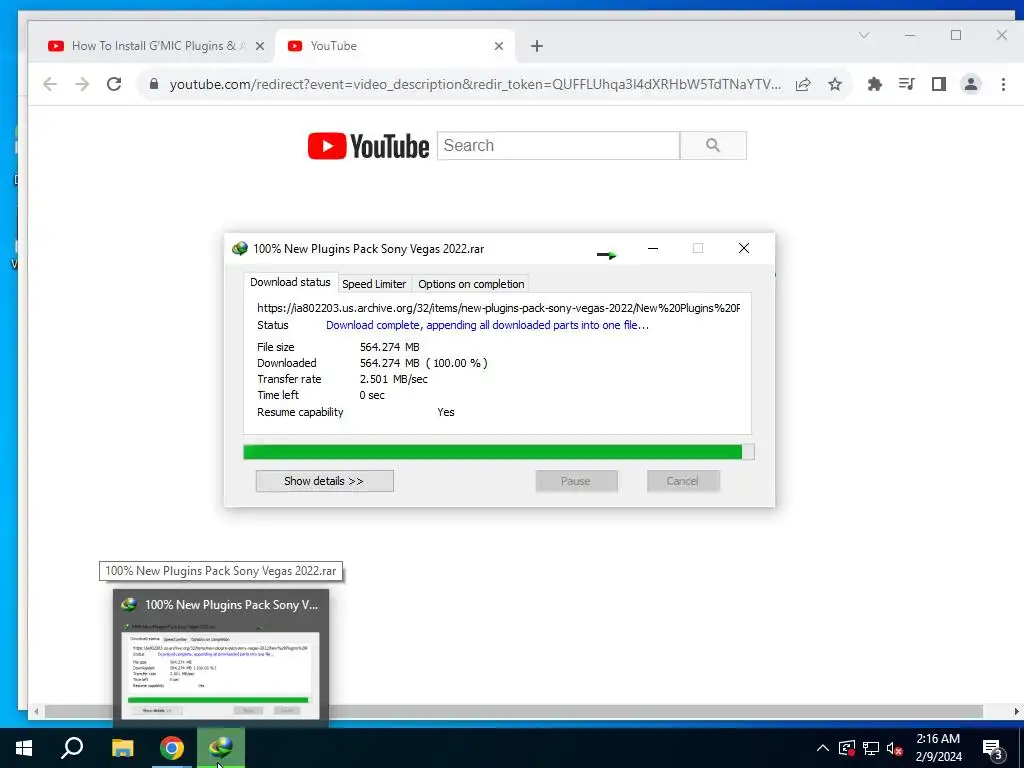Switch to the Download status tab
The image size is (1024, 768).
tap(291, 283)
